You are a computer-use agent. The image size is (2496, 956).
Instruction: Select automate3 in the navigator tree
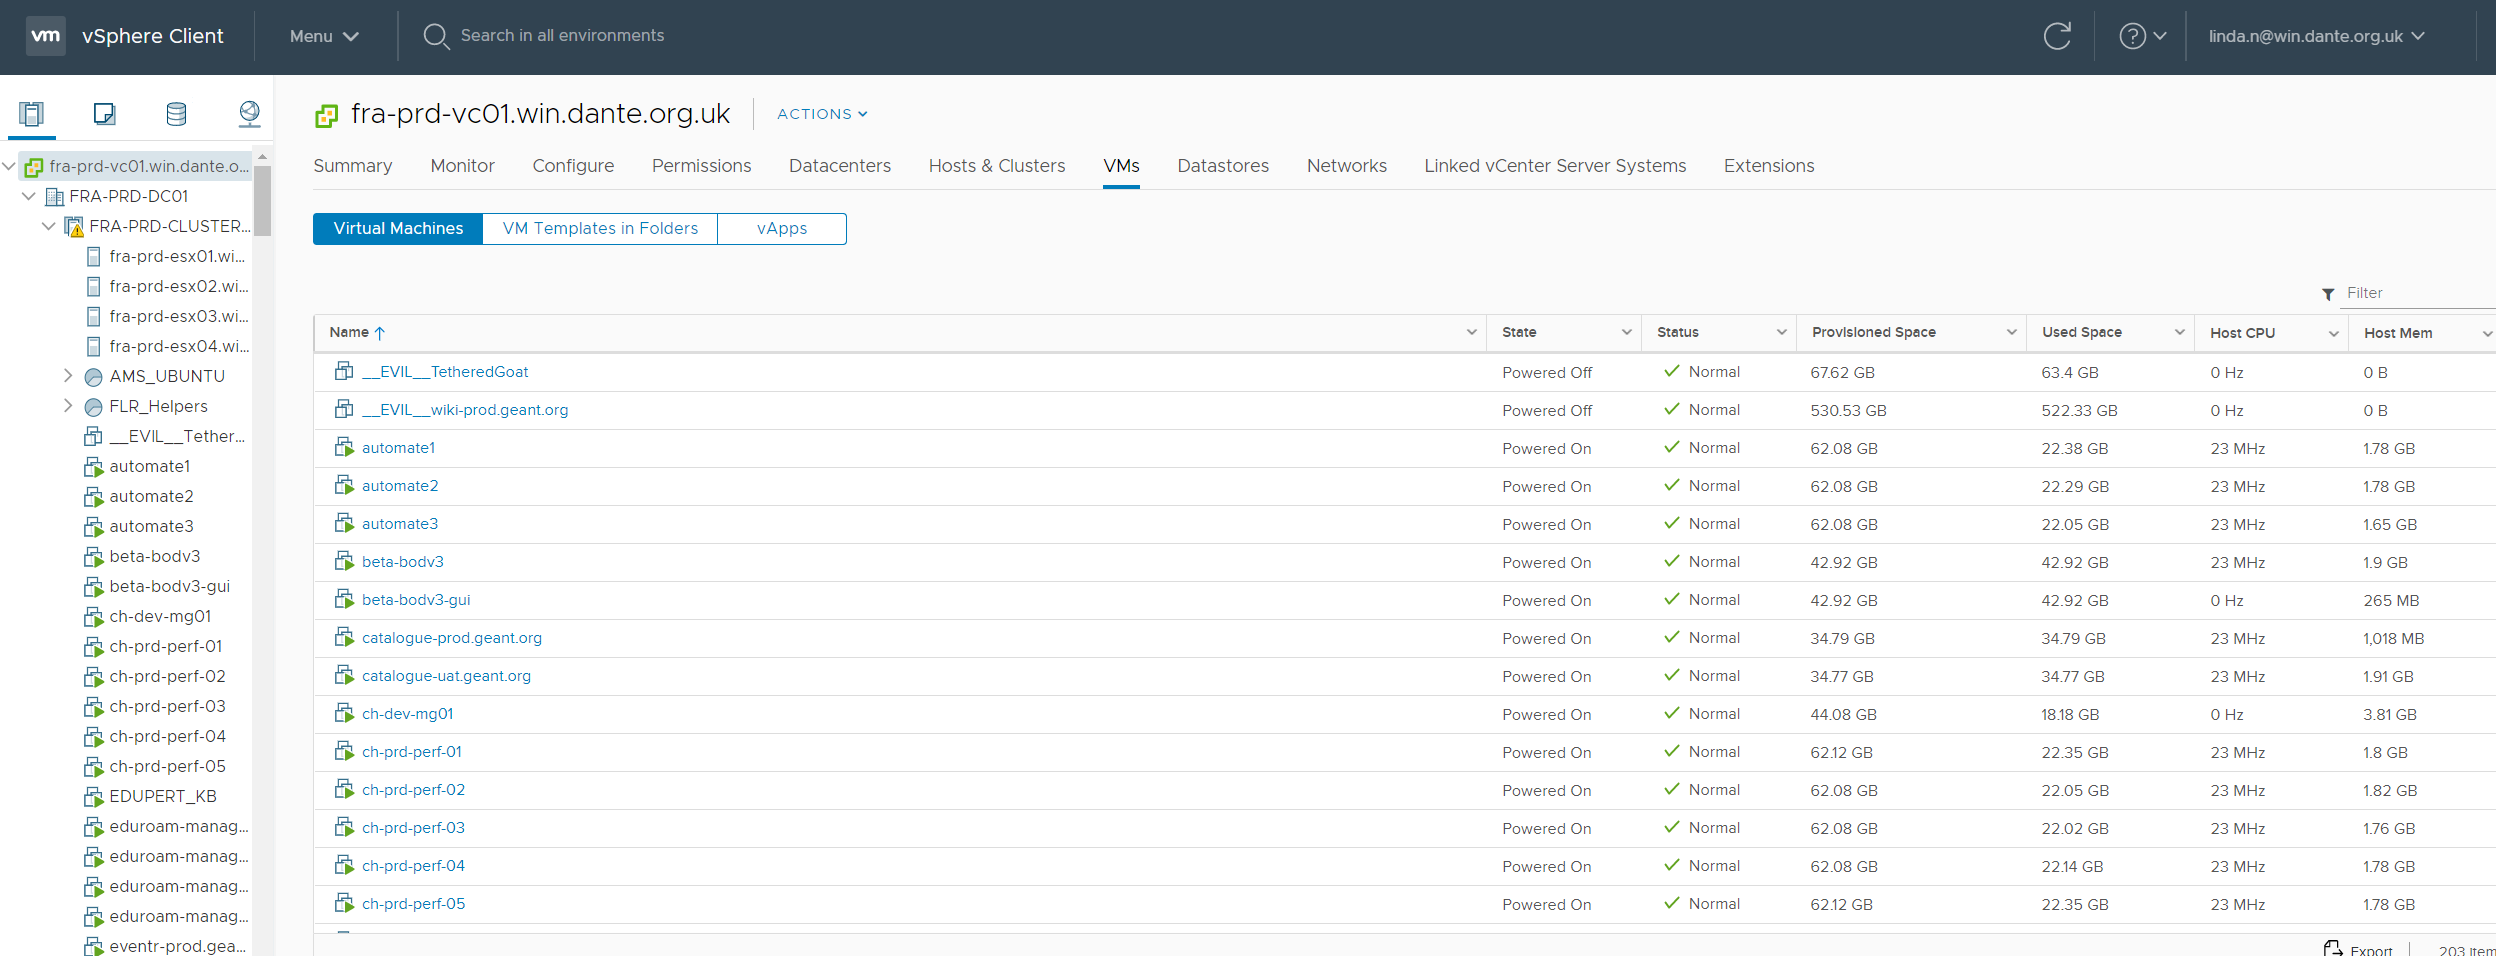point(151,527)
